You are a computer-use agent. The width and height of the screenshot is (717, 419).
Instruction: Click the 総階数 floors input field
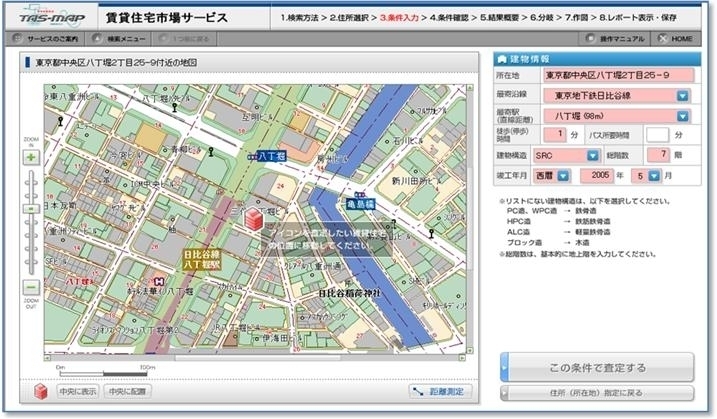pyautogui.click(x=658, y=155)
